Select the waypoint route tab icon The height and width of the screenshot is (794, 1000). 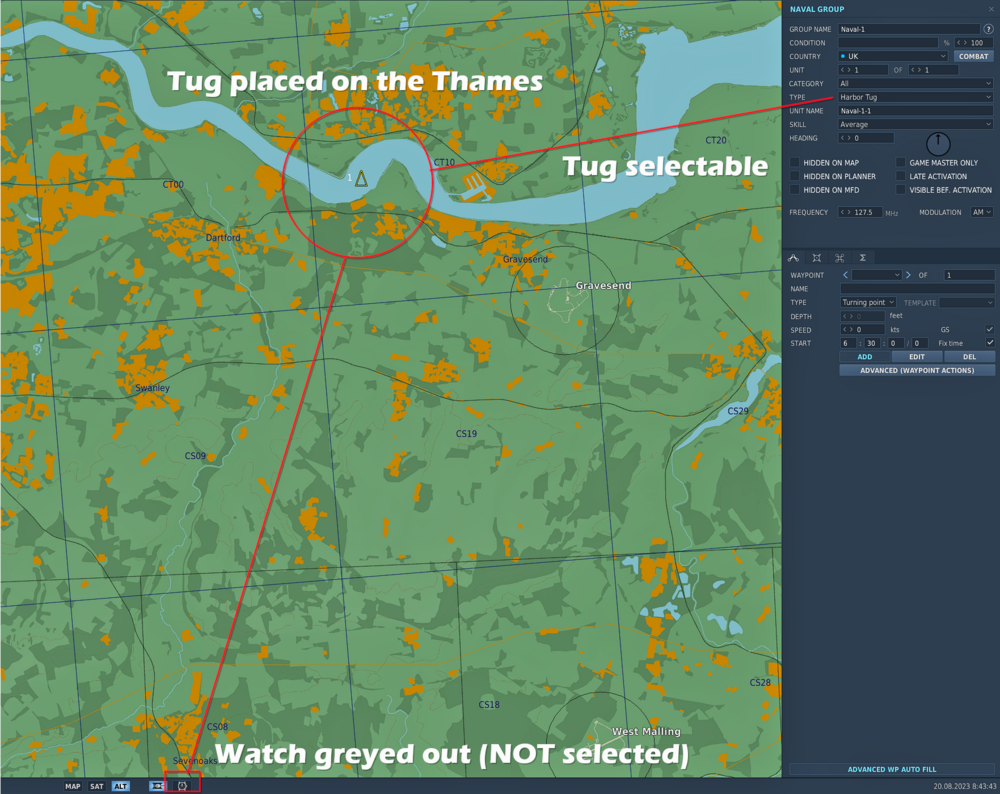point(794,257)
